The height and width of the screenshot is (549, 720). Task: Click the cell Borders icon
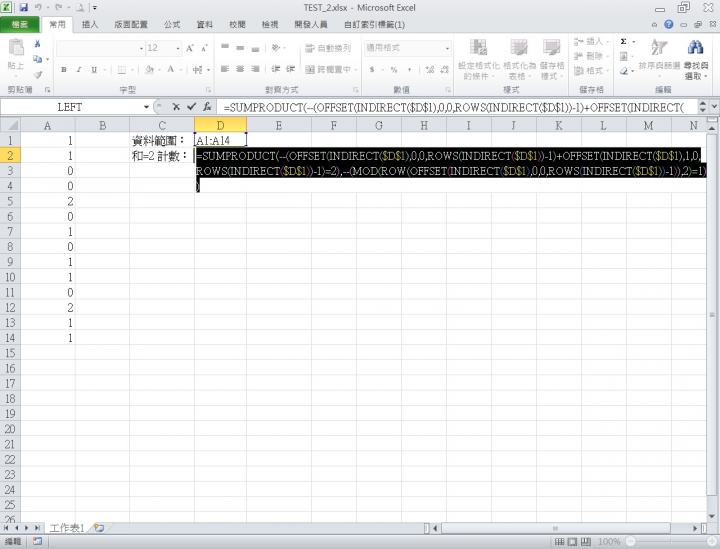pos(122,70)
